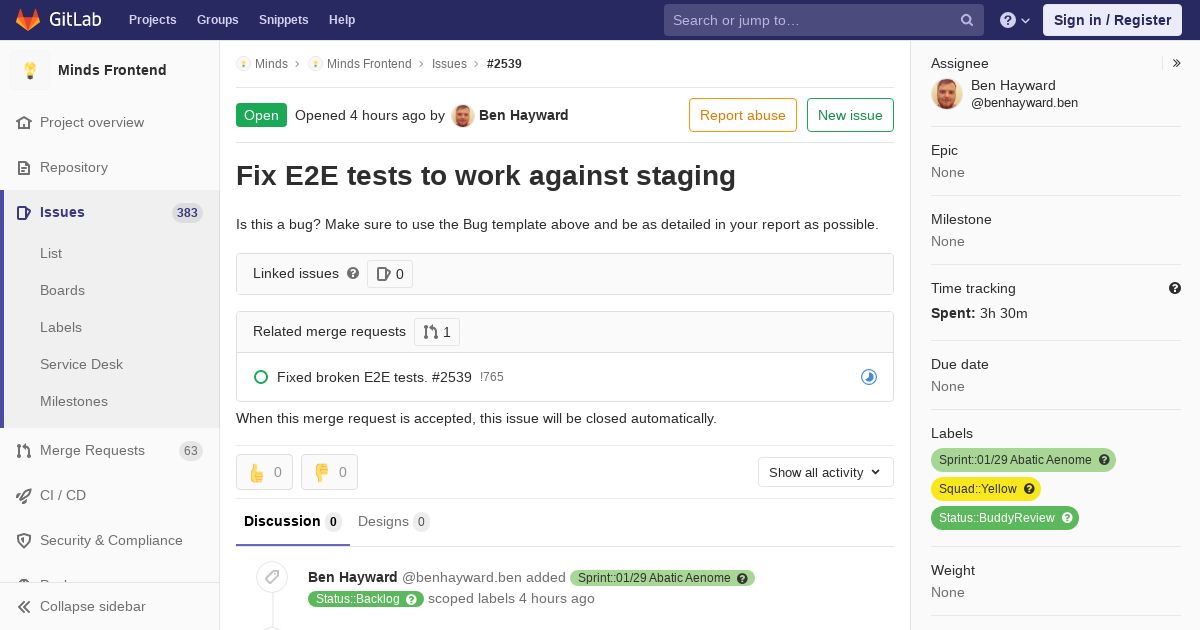Click the open merge request status circle

click(x=261, y=377)
